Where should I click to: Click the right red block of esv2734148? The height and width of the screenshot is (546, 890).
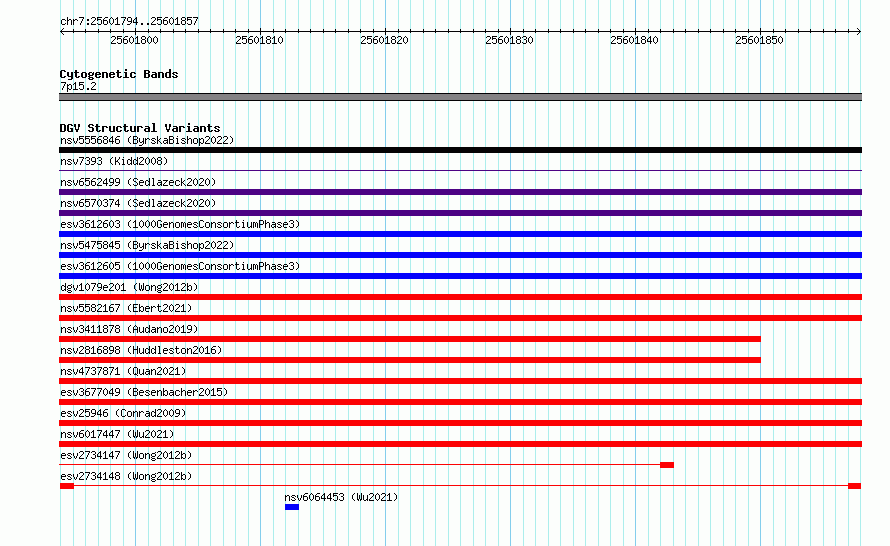855,486
